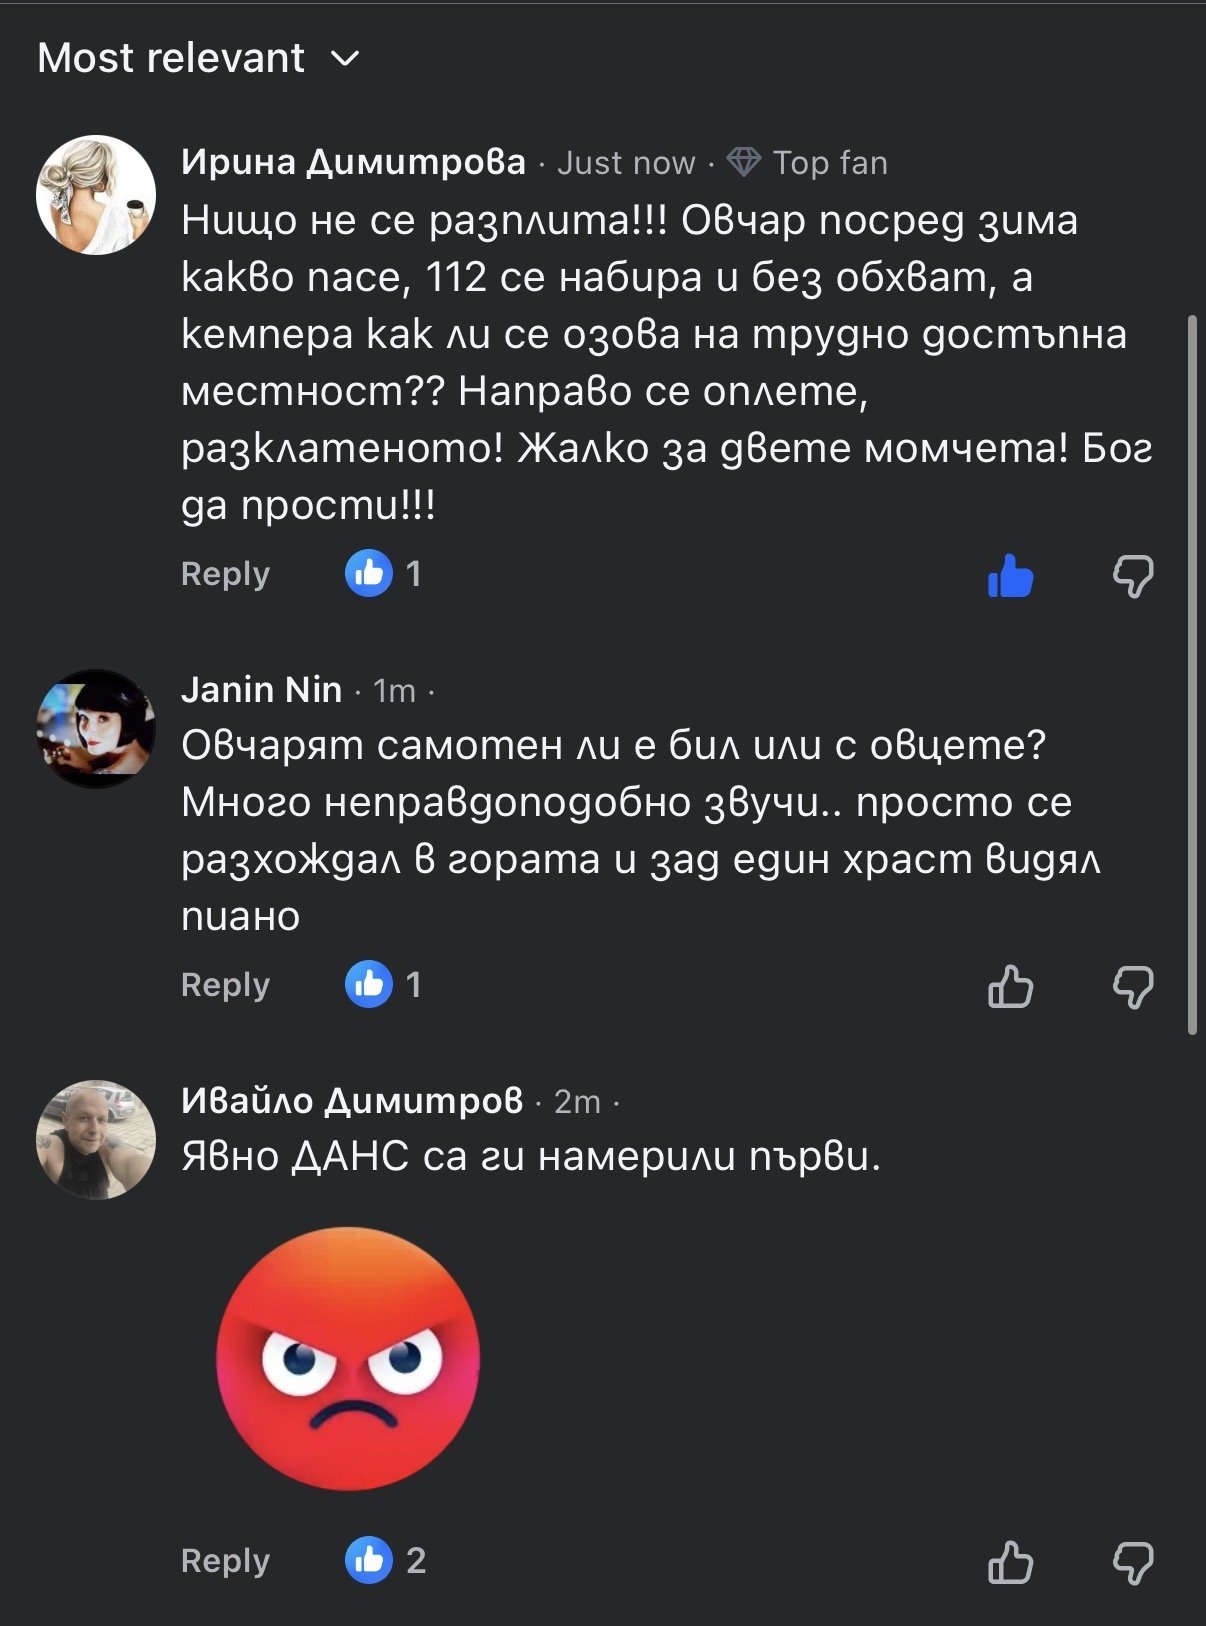The image size is (1206, 1626).
Task: Reply to Ирина Димитрова's comment
Action: click(225, 574)
